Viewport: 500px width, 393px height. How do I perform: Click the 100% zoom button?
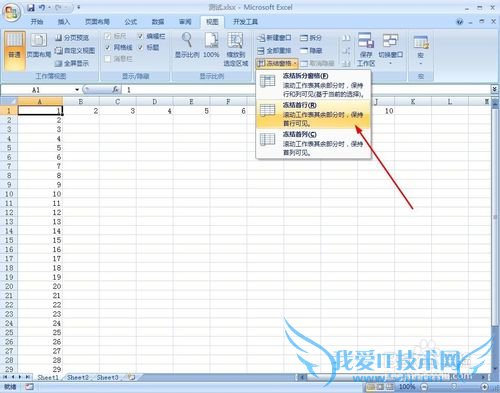pos(211,46)
